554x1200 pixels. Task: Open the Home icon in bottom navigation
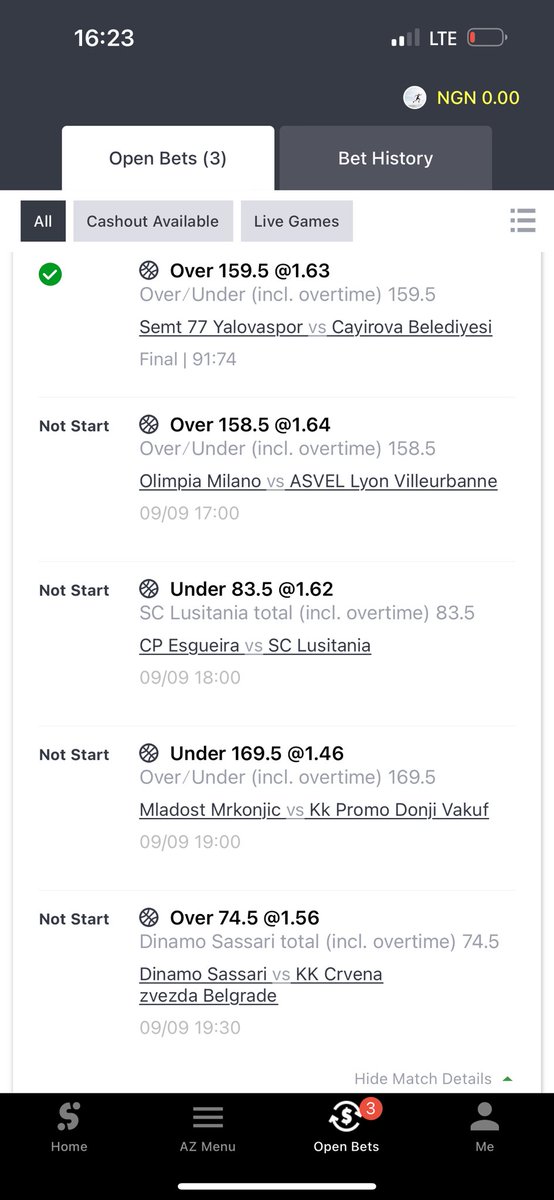(69, 1117)
